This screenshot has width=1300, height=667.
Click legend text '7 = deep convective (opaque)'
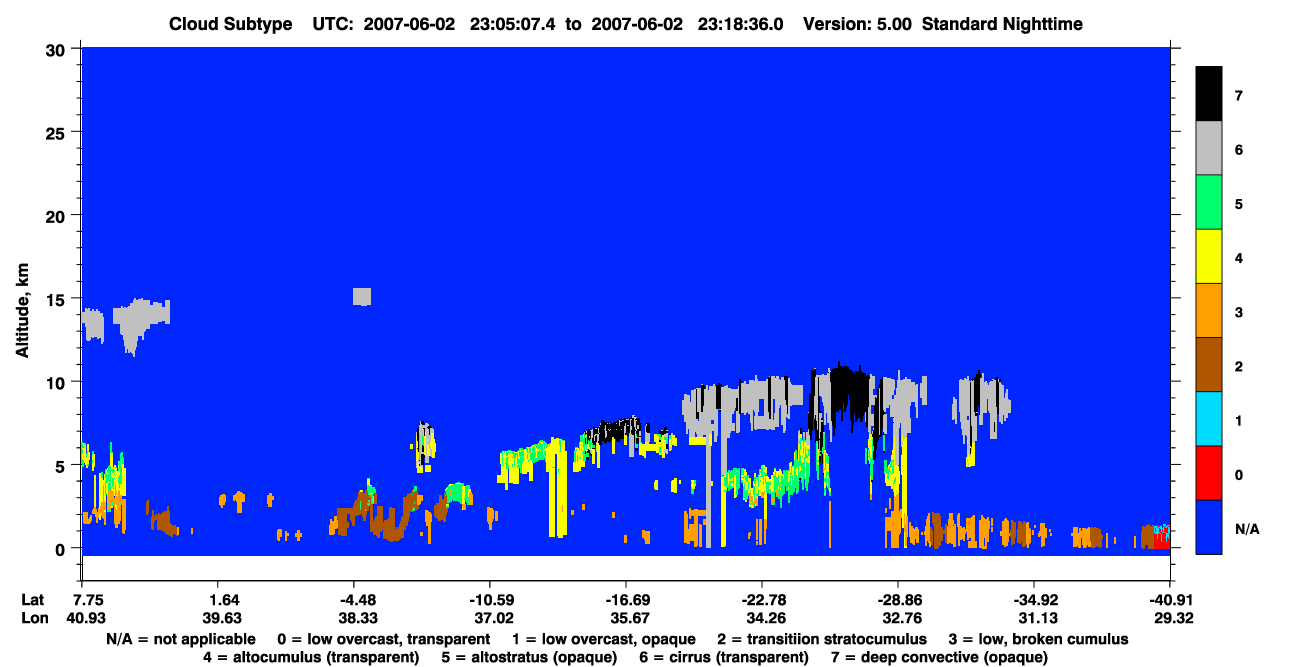point(940,657)
